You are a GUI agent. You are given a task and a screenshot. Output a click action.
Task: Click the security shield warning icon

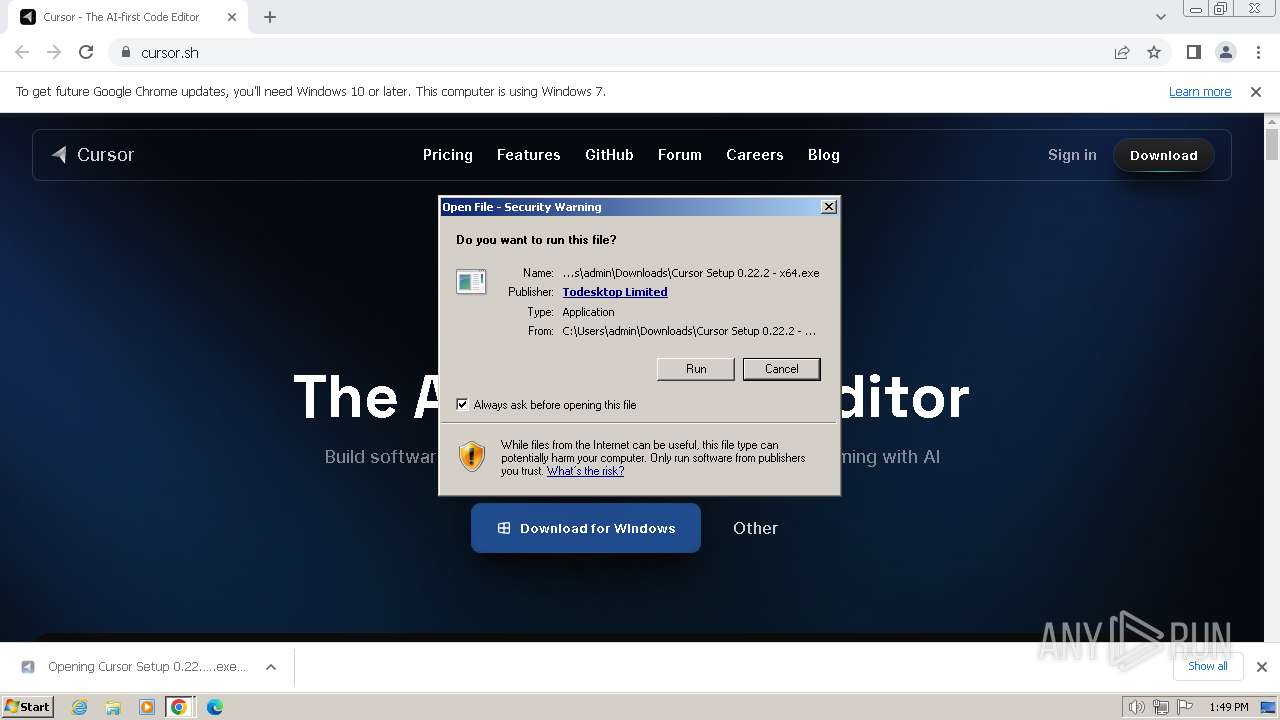[x=472, y=456]
